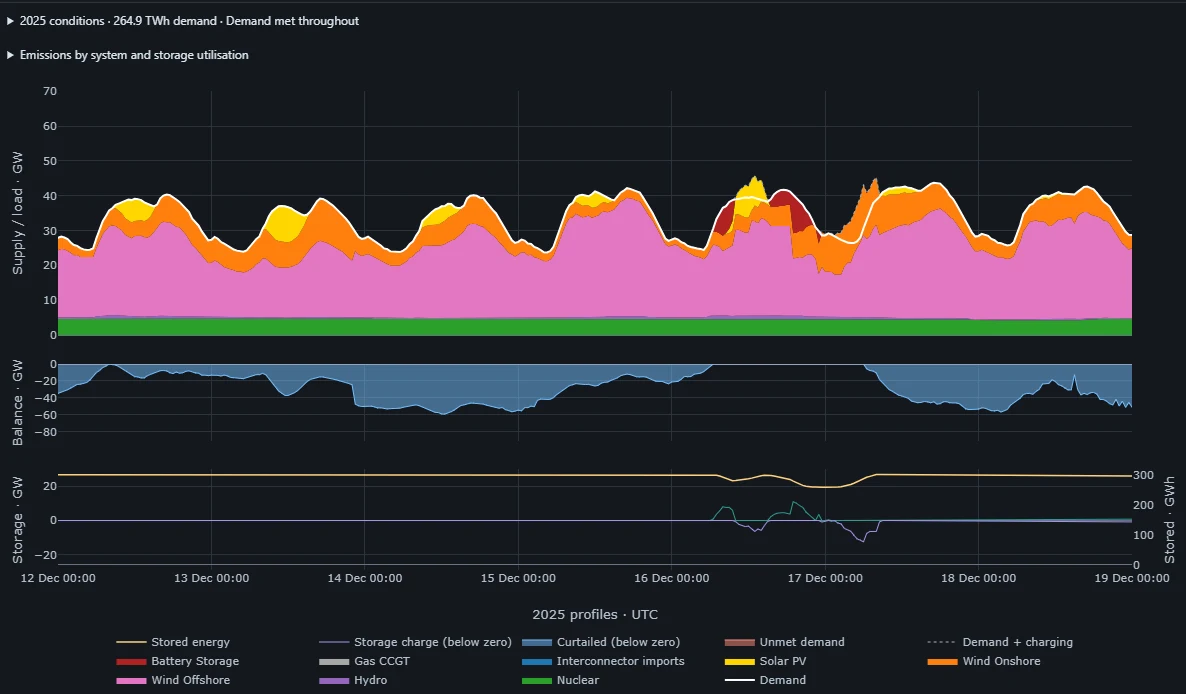
Task: Click the 14 Dec 00:00 axis label
Action: [x=365, y=578]
